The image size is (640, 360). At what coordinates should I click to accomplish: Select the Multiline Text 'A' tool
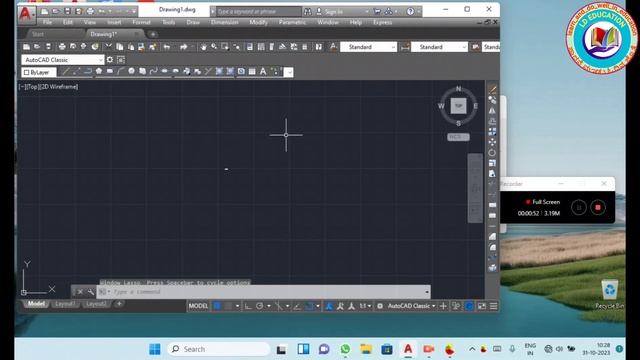(x=263, y=72)
